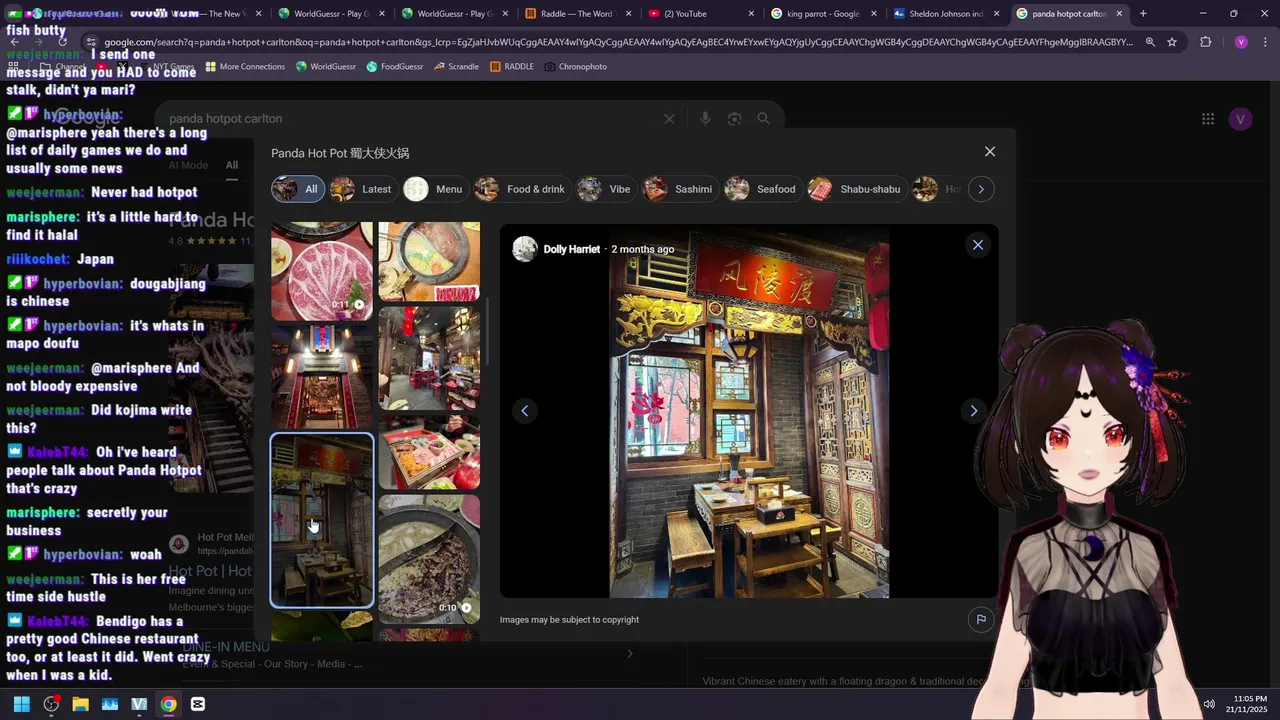Open File Explorer from taskbar

[80, 704]
